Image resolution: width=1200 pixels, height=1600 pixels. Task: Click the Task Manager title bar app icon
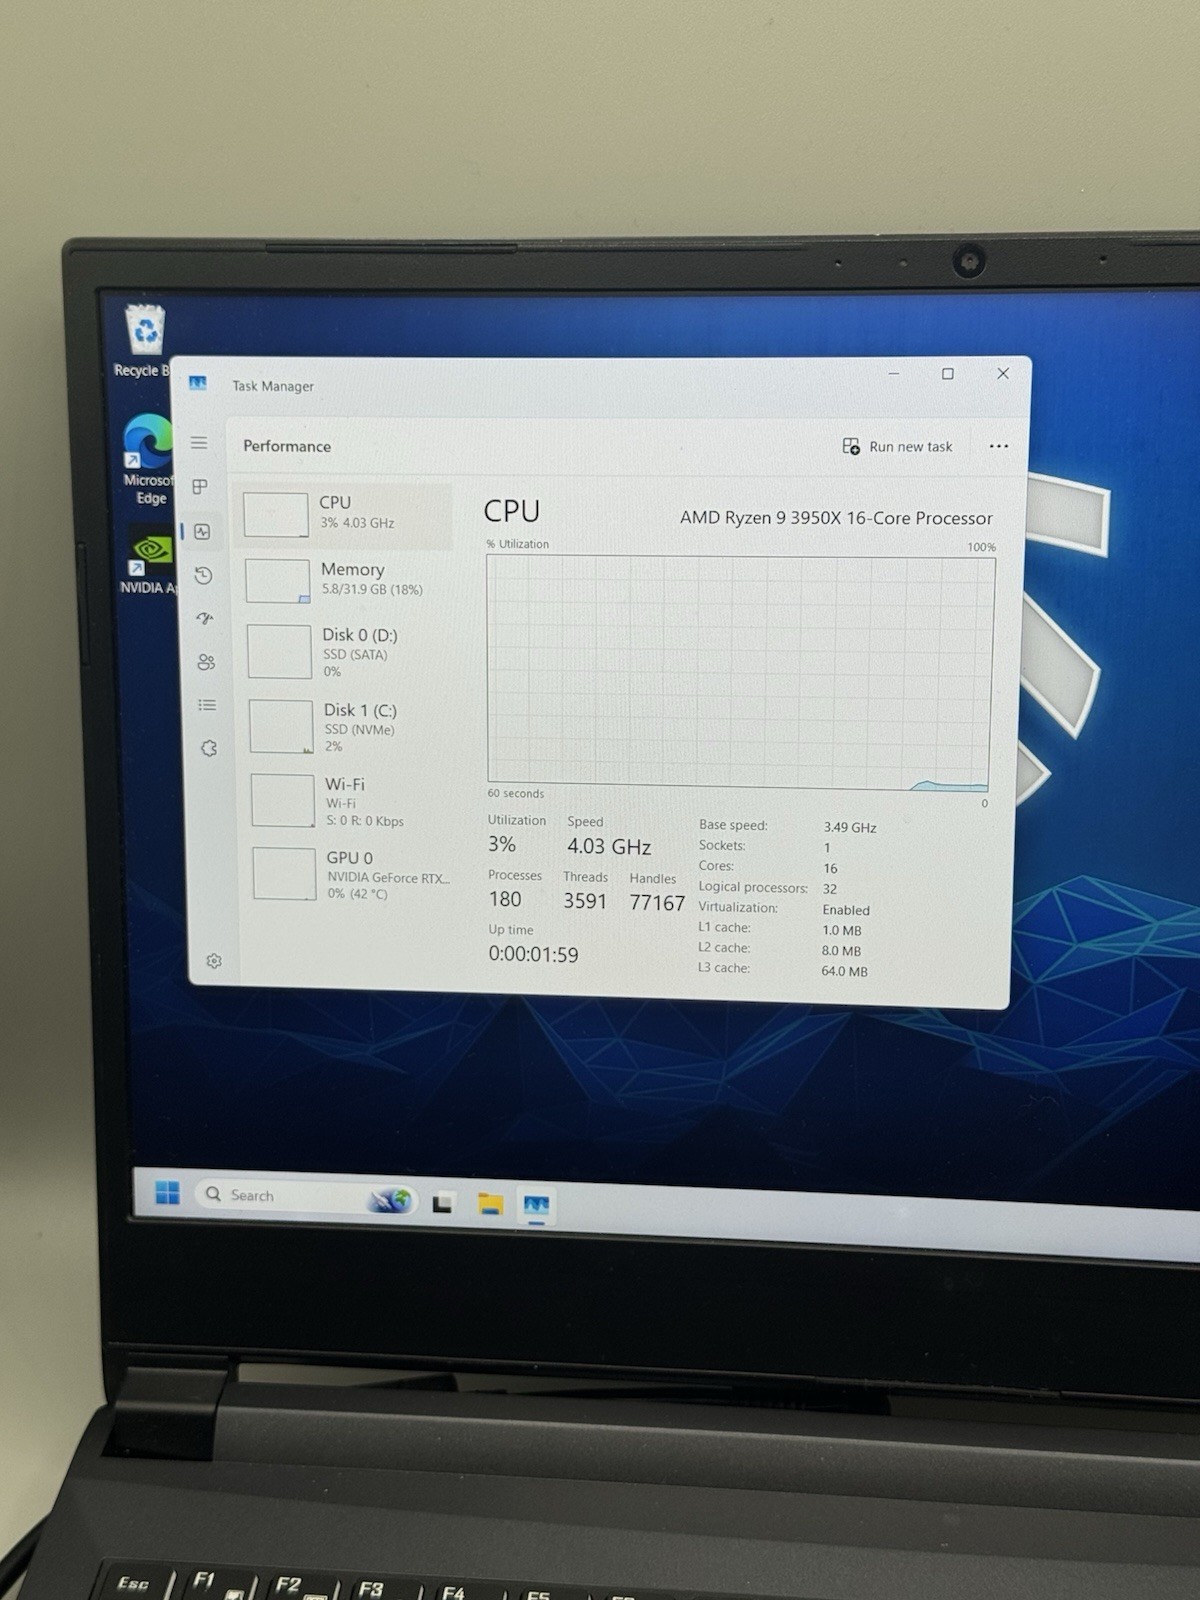(198, 384)
